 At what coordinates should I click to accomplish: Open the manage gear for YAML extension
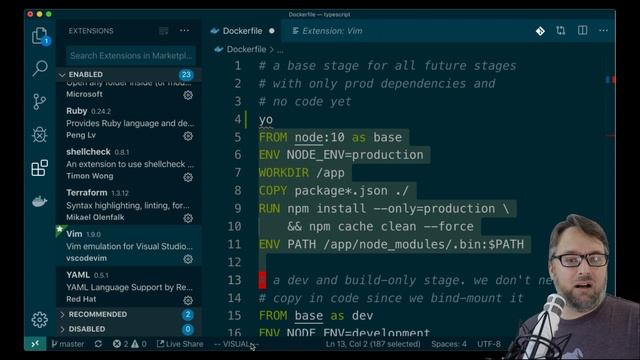click(x=188, y=300)
